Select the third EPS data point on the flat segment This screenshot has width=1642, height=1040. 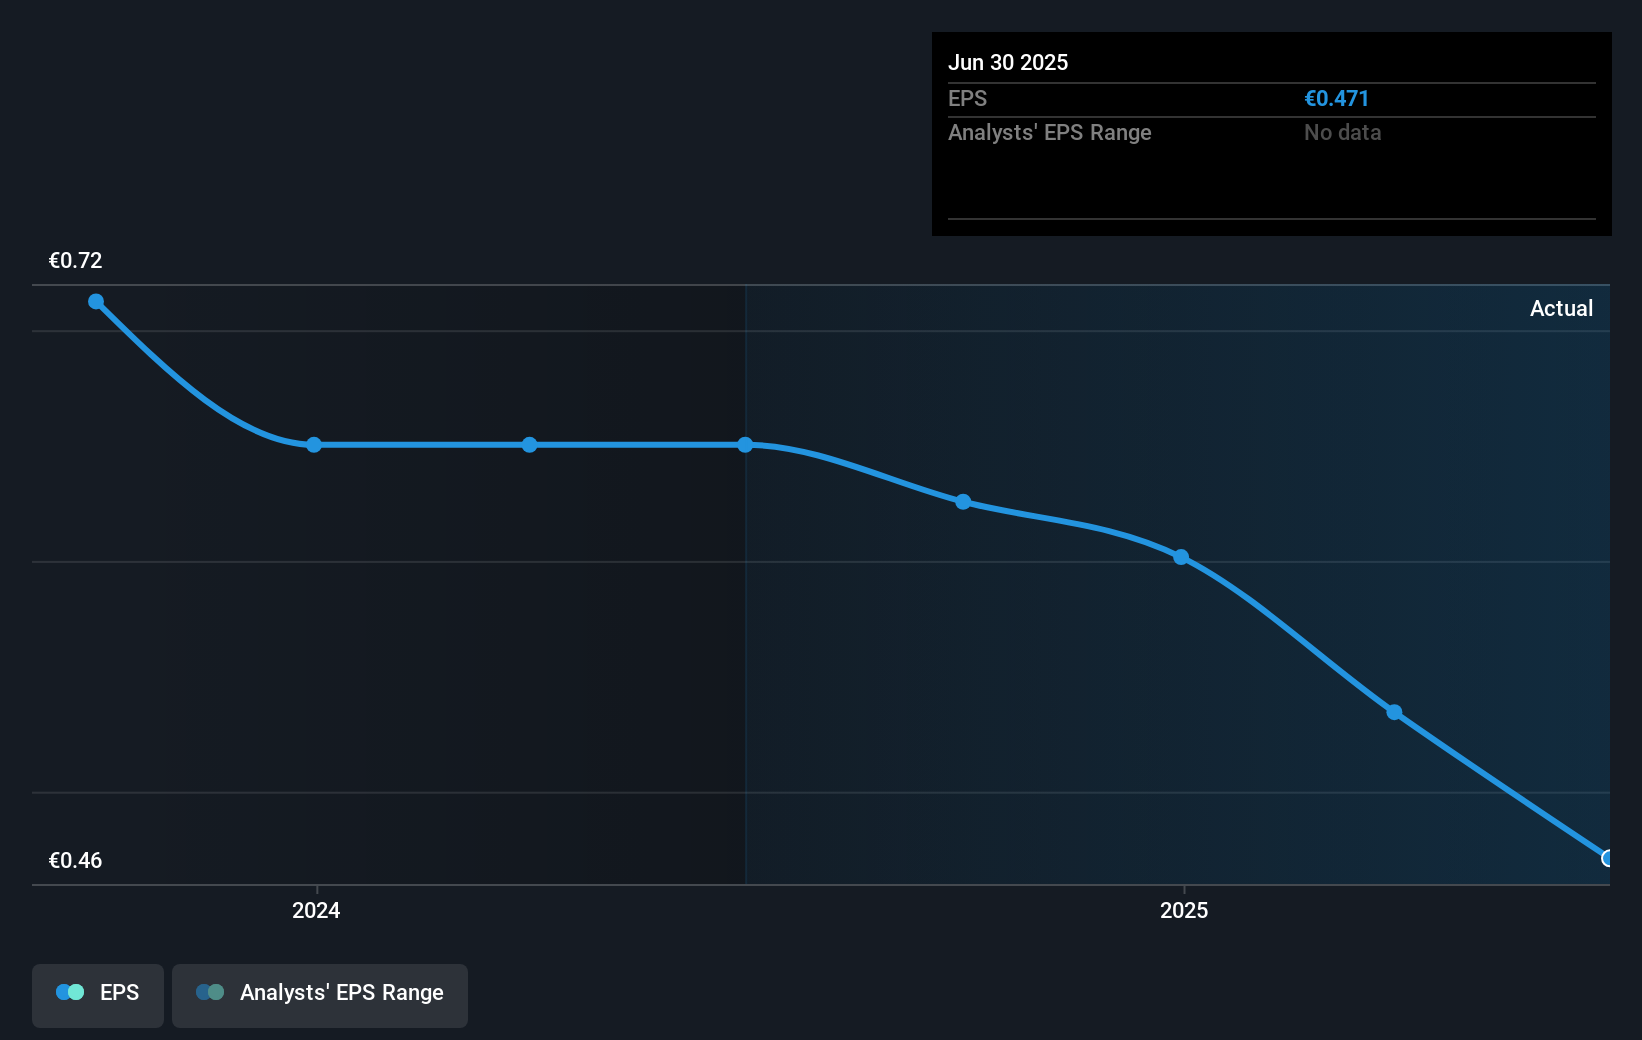click(x=530, y=445)
